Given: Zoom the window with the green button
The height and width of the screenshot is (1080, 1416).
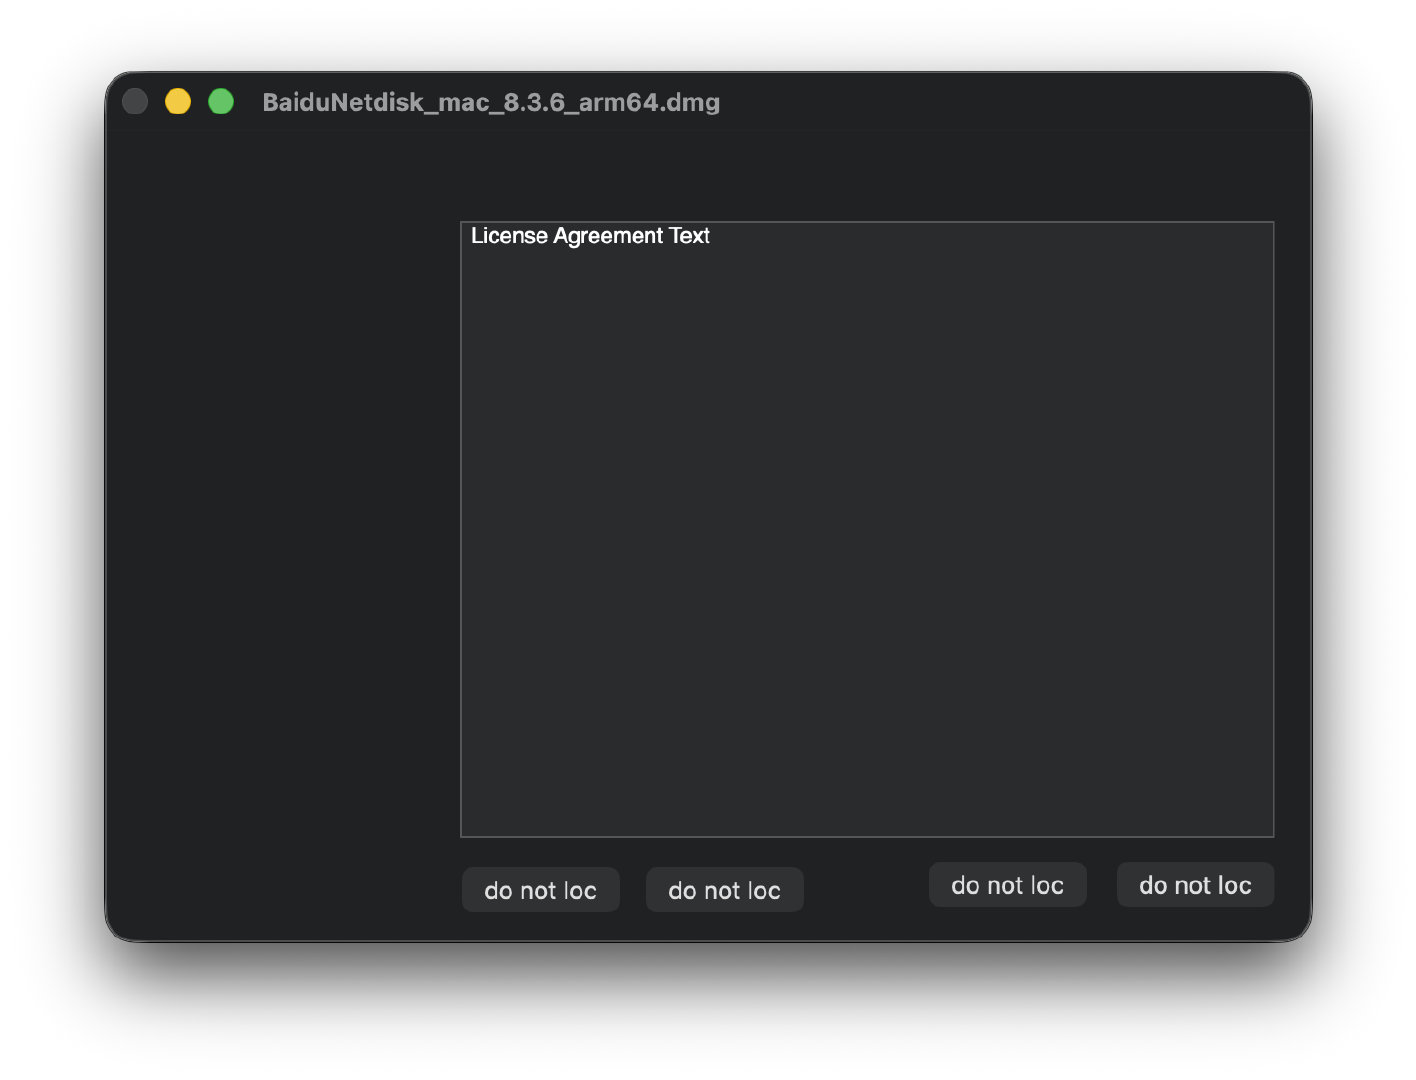Looking at the screenshot, I should [221, 101].
